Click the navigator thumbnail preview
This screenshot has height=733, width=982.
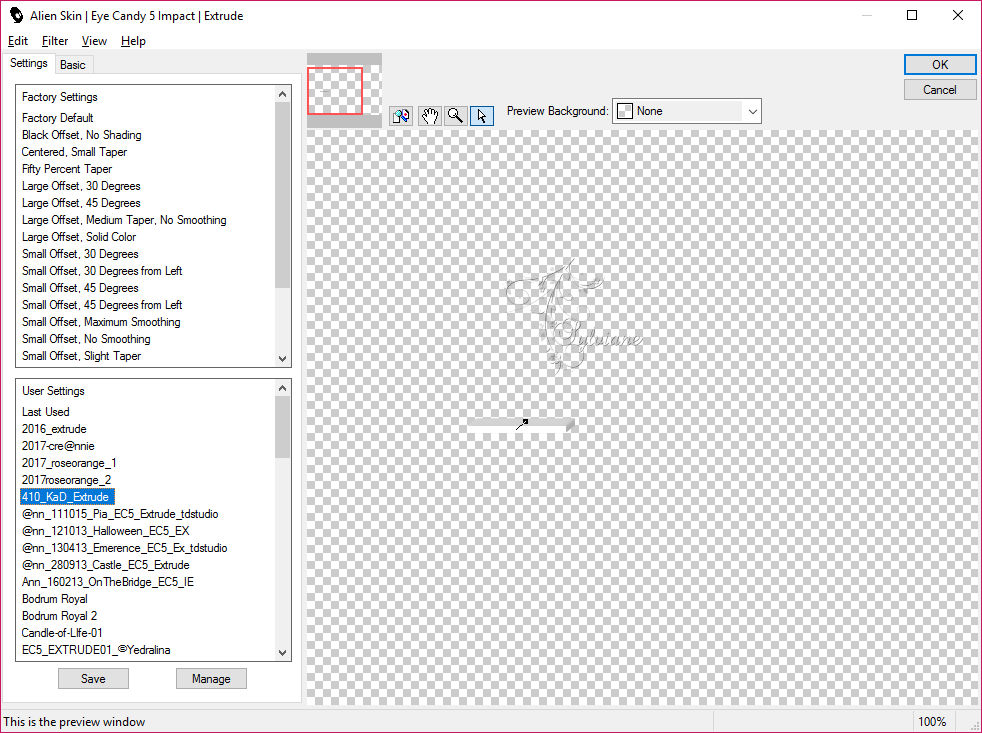[344, 90]
